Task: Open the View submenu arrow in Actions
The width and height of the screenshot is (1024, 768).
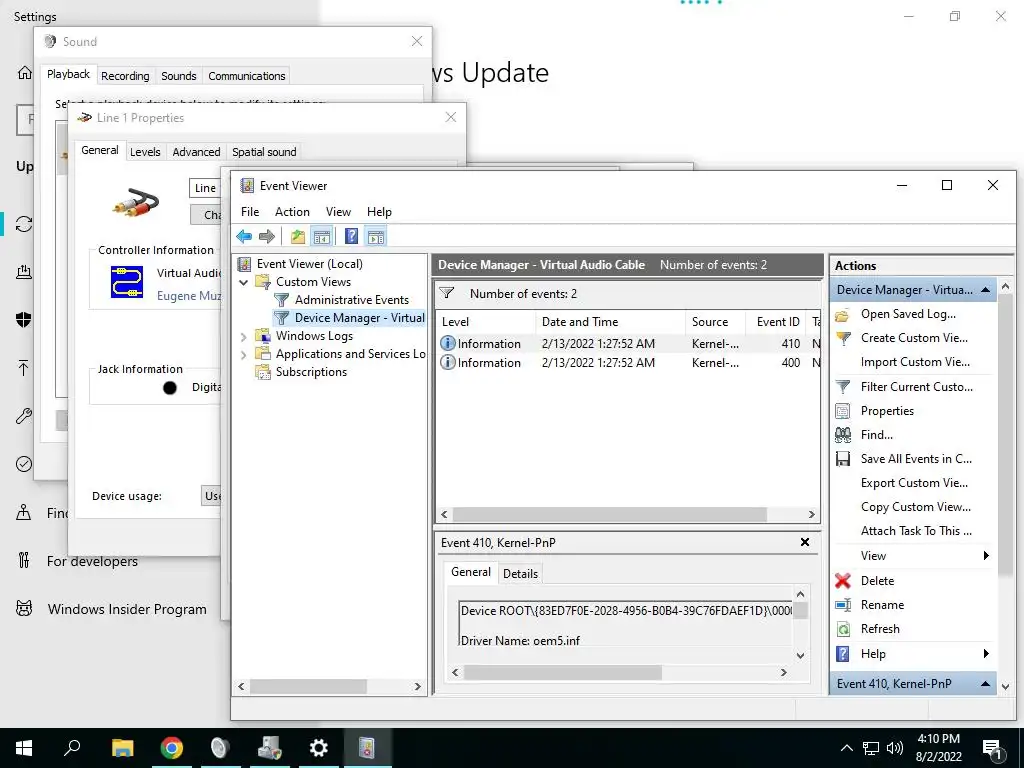Action: 985,556
